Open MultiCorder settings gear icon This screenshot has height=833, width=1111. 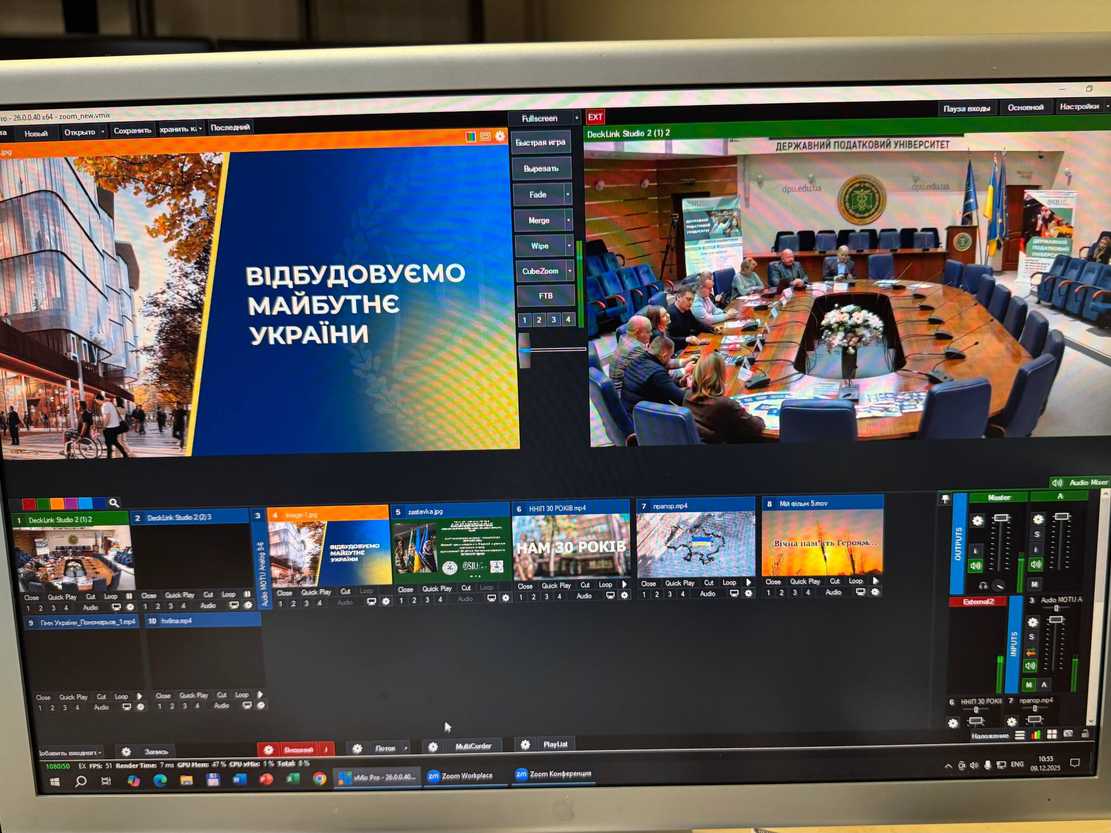click(433, 747)
